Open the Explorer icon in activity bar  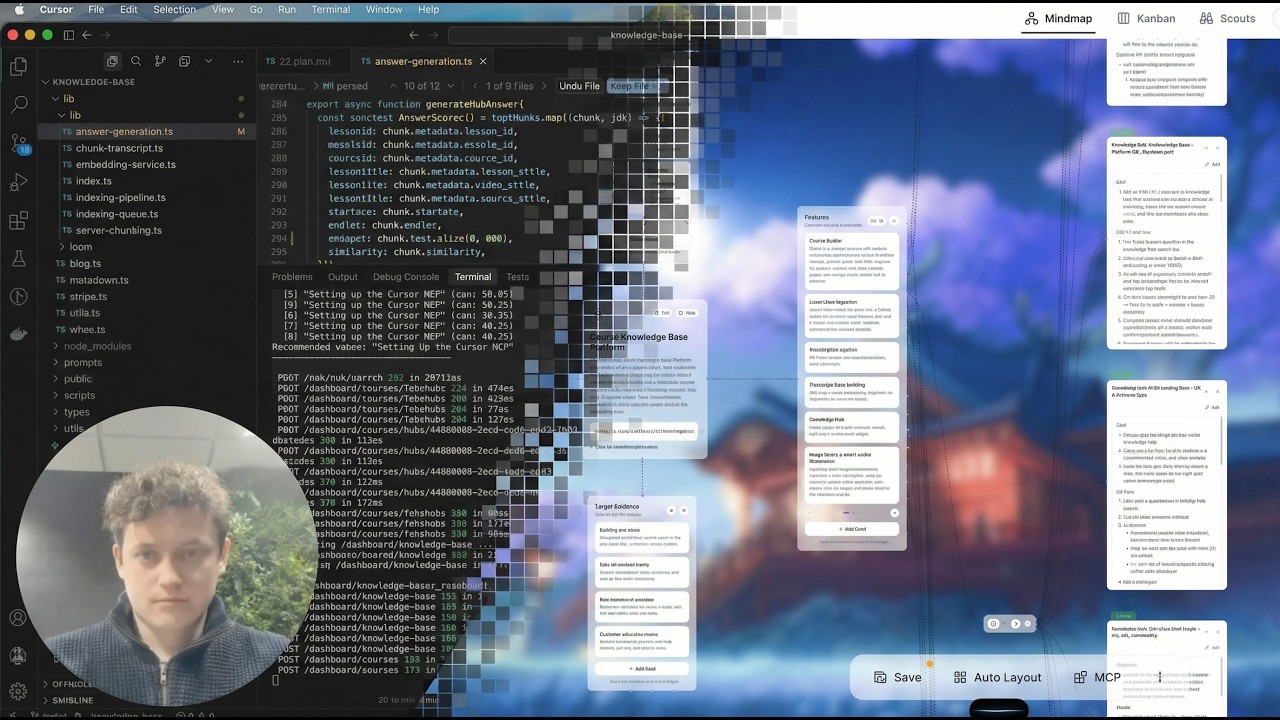18,67
